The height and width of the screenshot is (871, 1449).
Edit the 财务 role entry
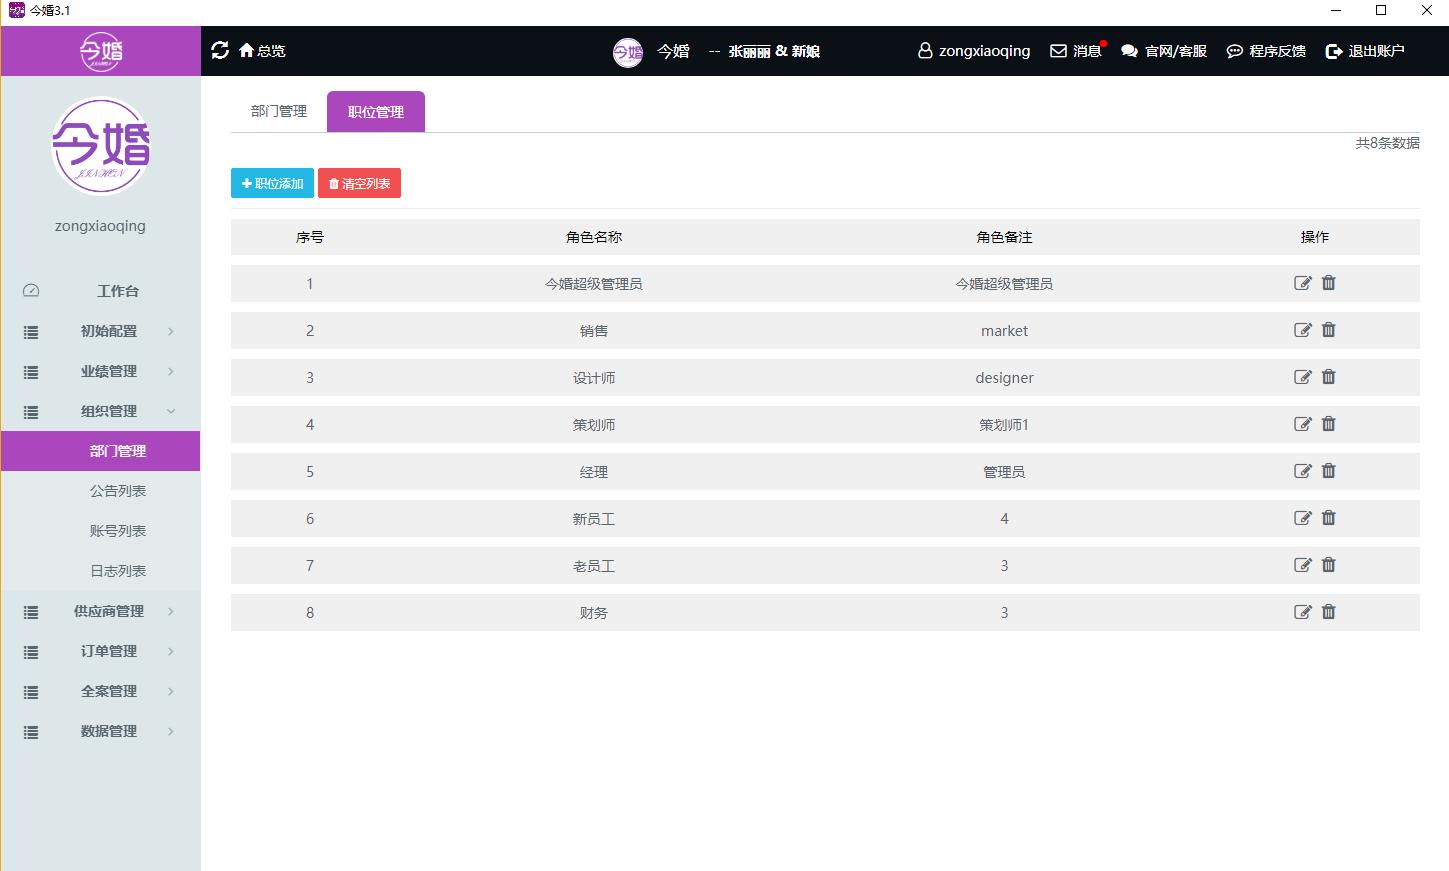pyautogui.click(x=1302, y=612)
